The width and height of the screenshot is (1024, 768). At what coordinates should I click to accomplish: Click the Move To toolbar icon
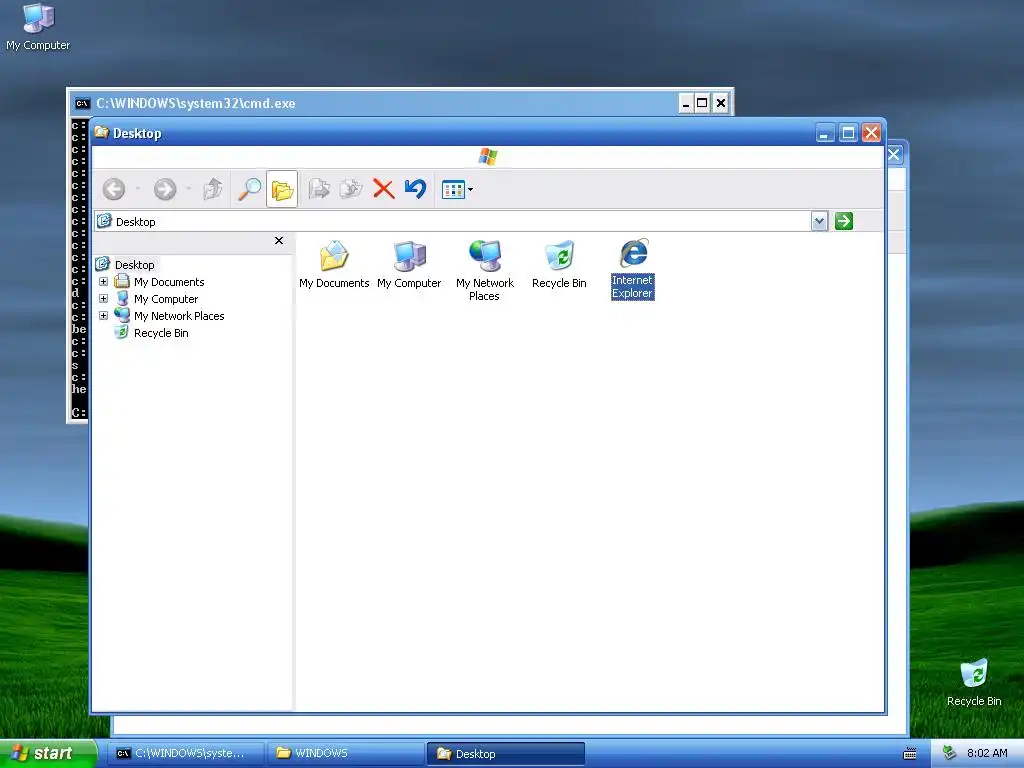coord(319,189)
